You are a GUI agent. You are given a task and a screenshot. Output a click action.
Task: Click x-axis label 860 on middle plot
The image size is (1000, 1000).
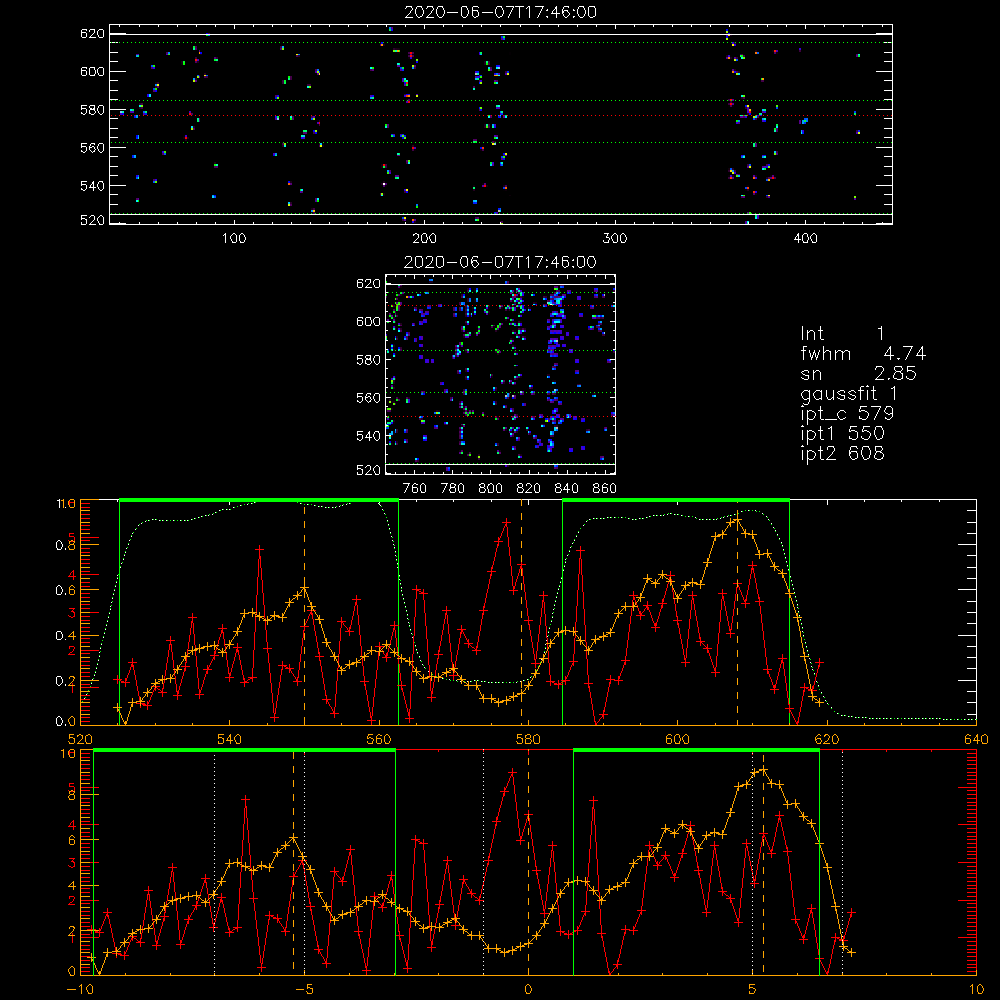(605, 489)
